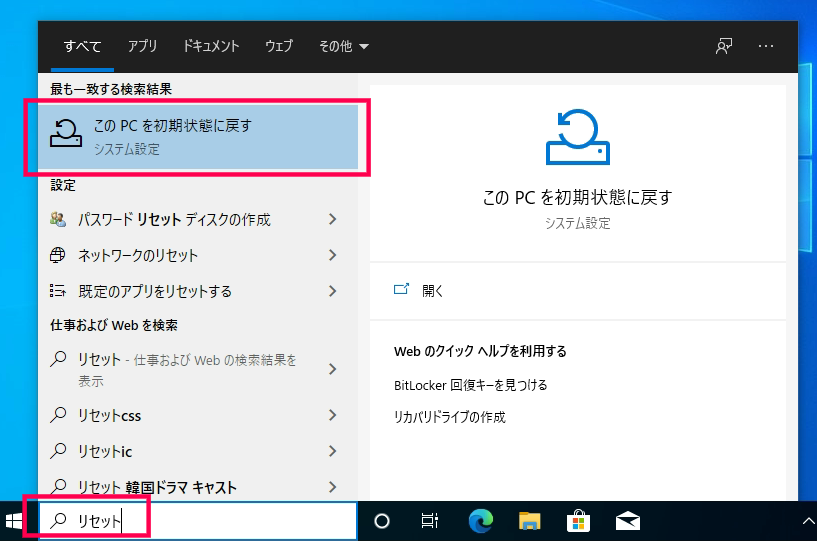817x541 pixels.
Task: Open the その他 dropdown filter
Action: [344, 46]
